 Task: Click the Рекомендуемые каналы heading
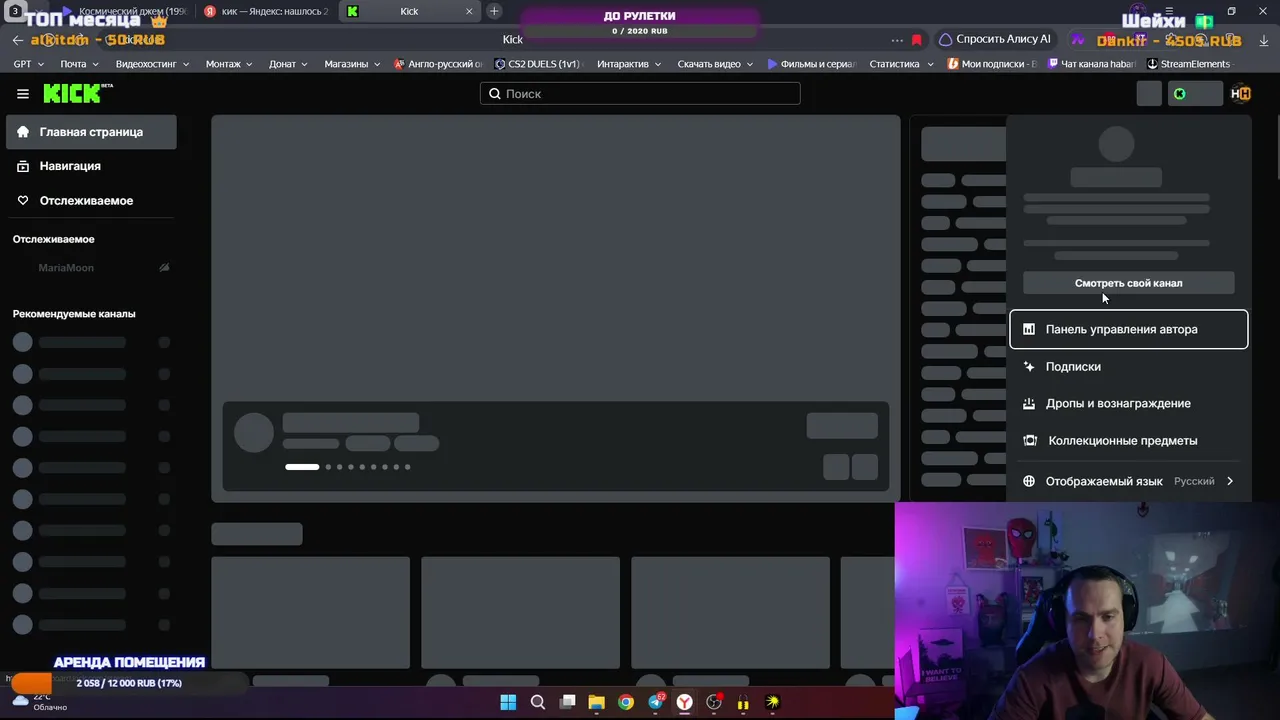(74, 314)
